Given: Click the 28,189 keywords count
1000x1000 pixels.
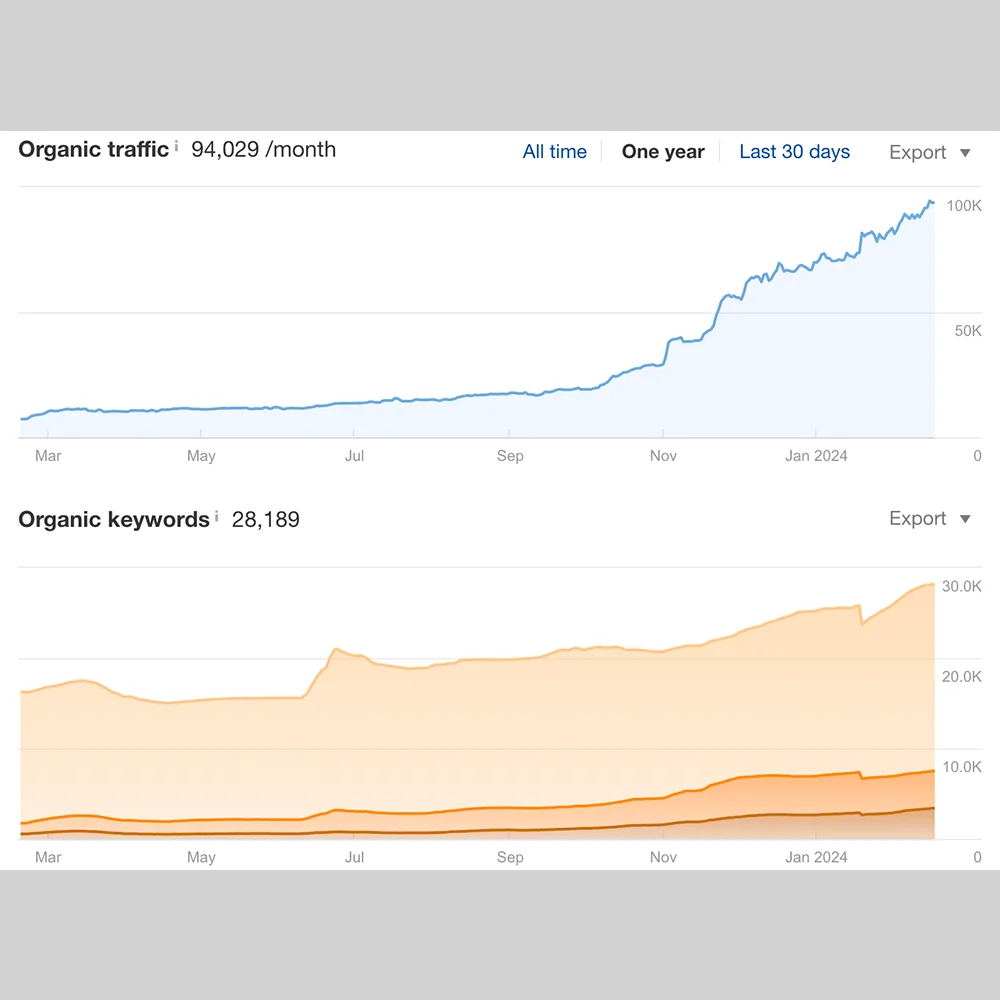Looking at the screenshot, I should pos(265,520).
